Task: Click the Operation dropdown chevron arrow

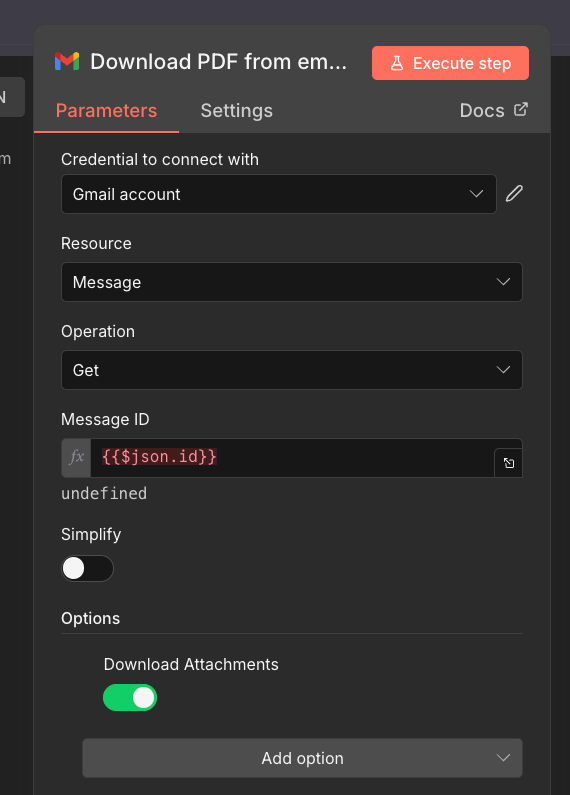Action: click(x=503, y=370)
